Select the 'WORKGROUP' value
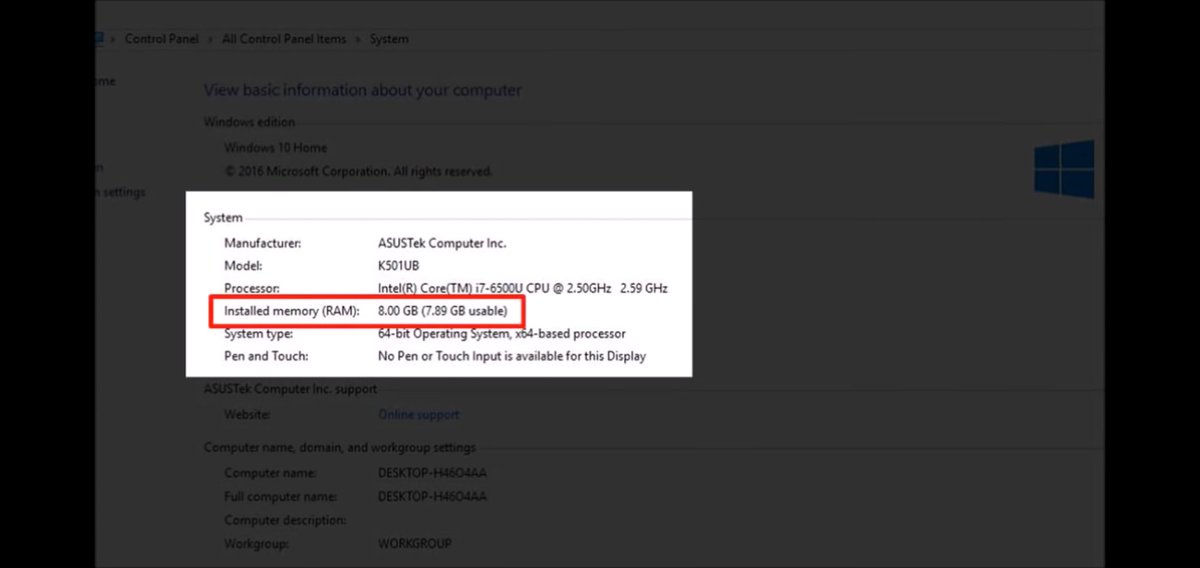 point(415,544)
